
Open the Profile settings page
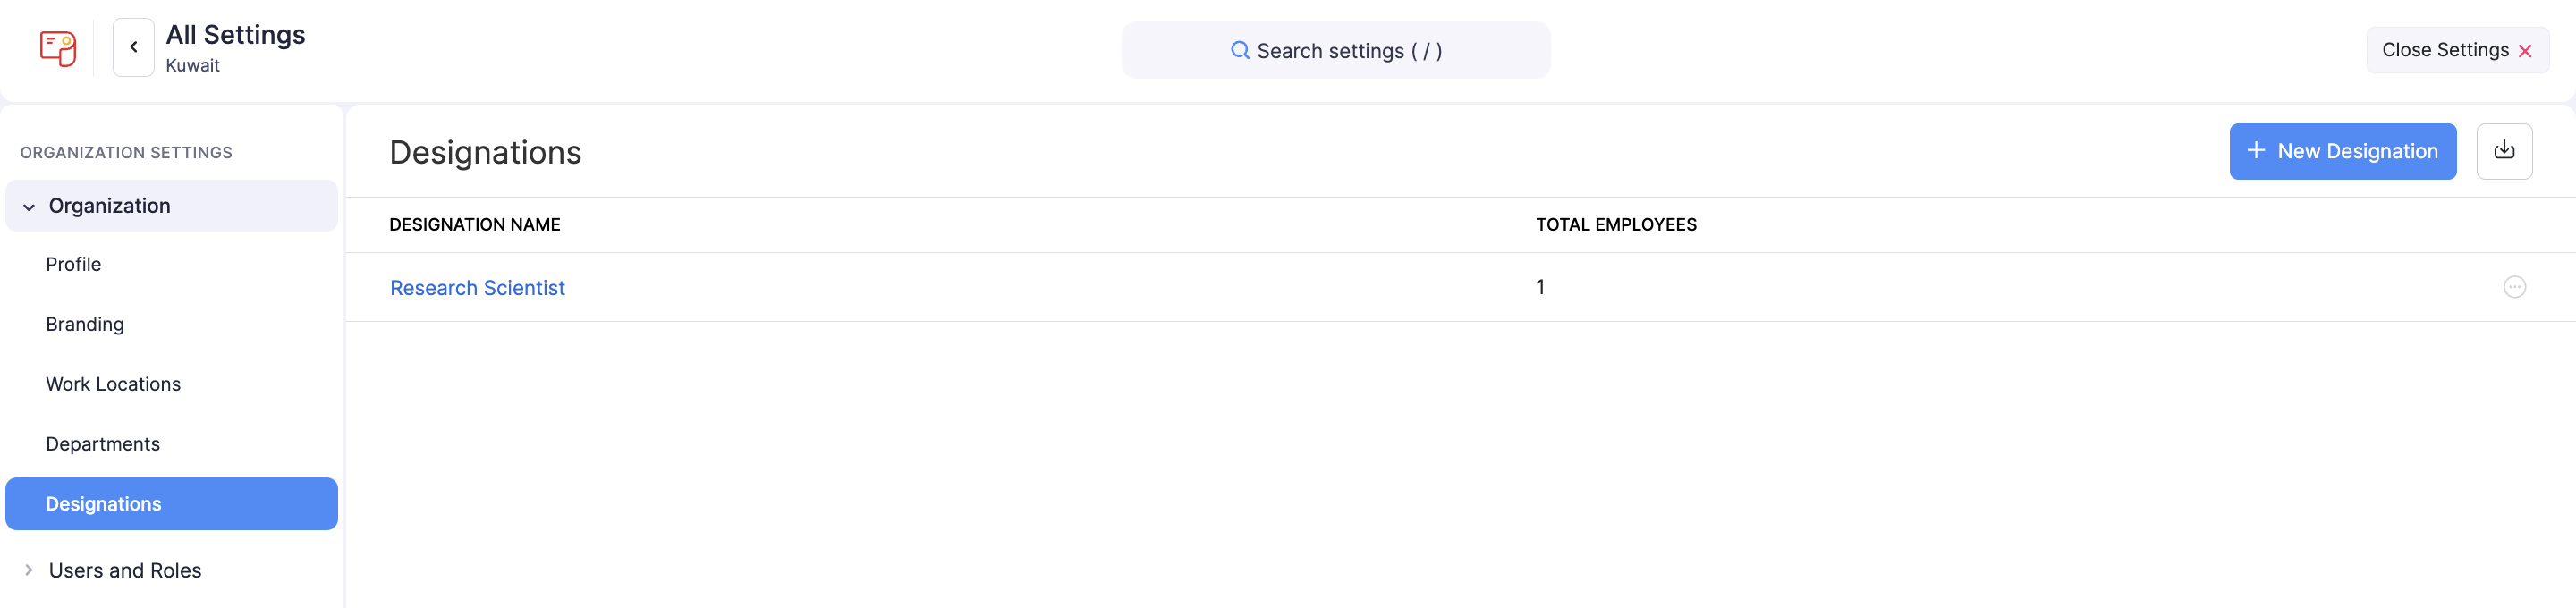(x=74, y=264)
